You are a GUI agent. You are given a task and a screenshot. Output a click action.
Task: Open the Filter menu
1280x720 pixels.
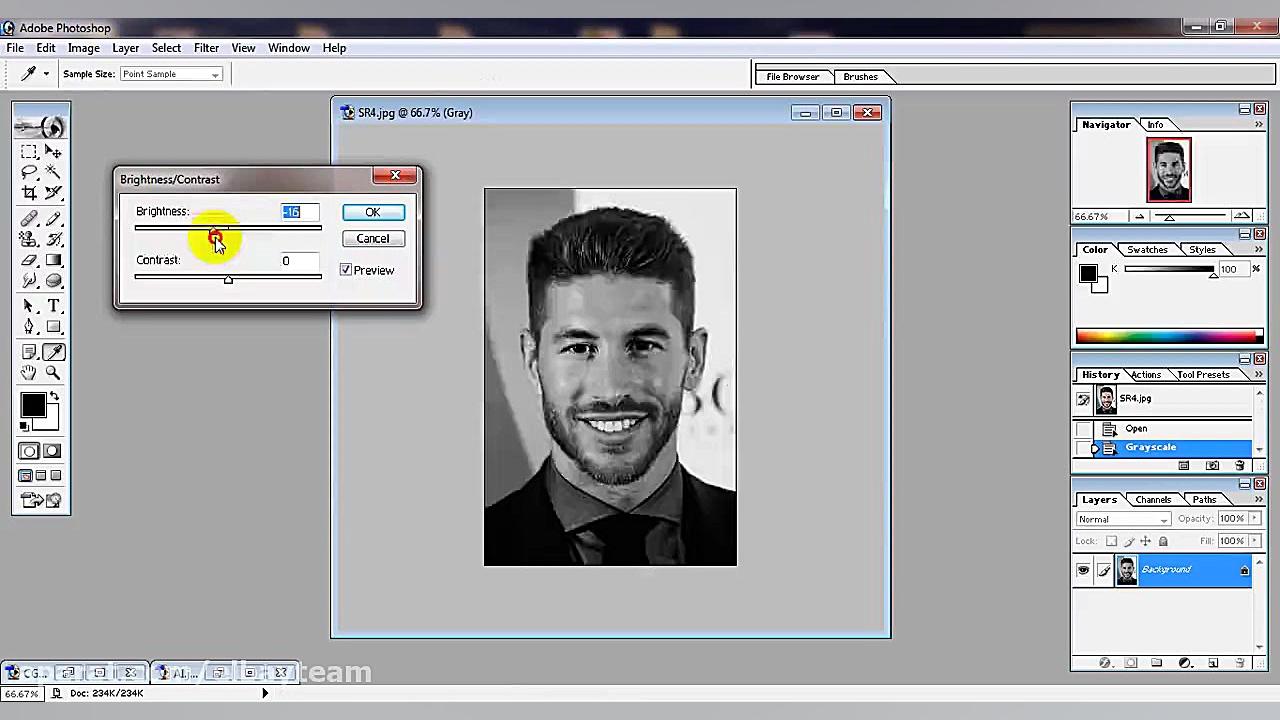(x=206, y=48)
